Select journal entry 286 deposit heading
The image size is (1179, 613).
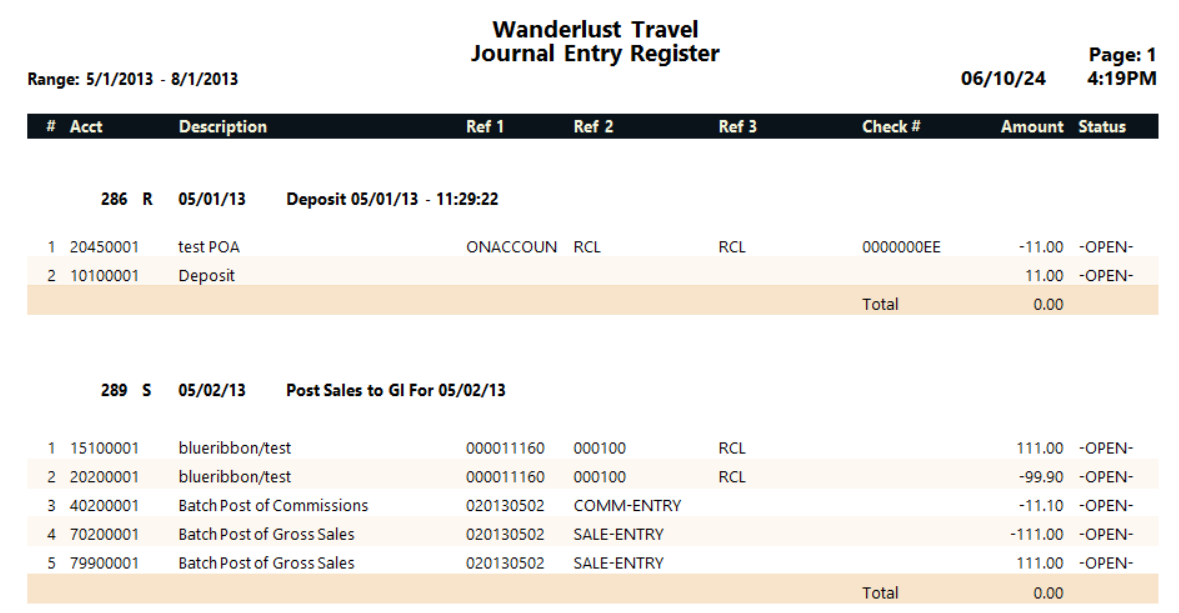pos(299,199)
